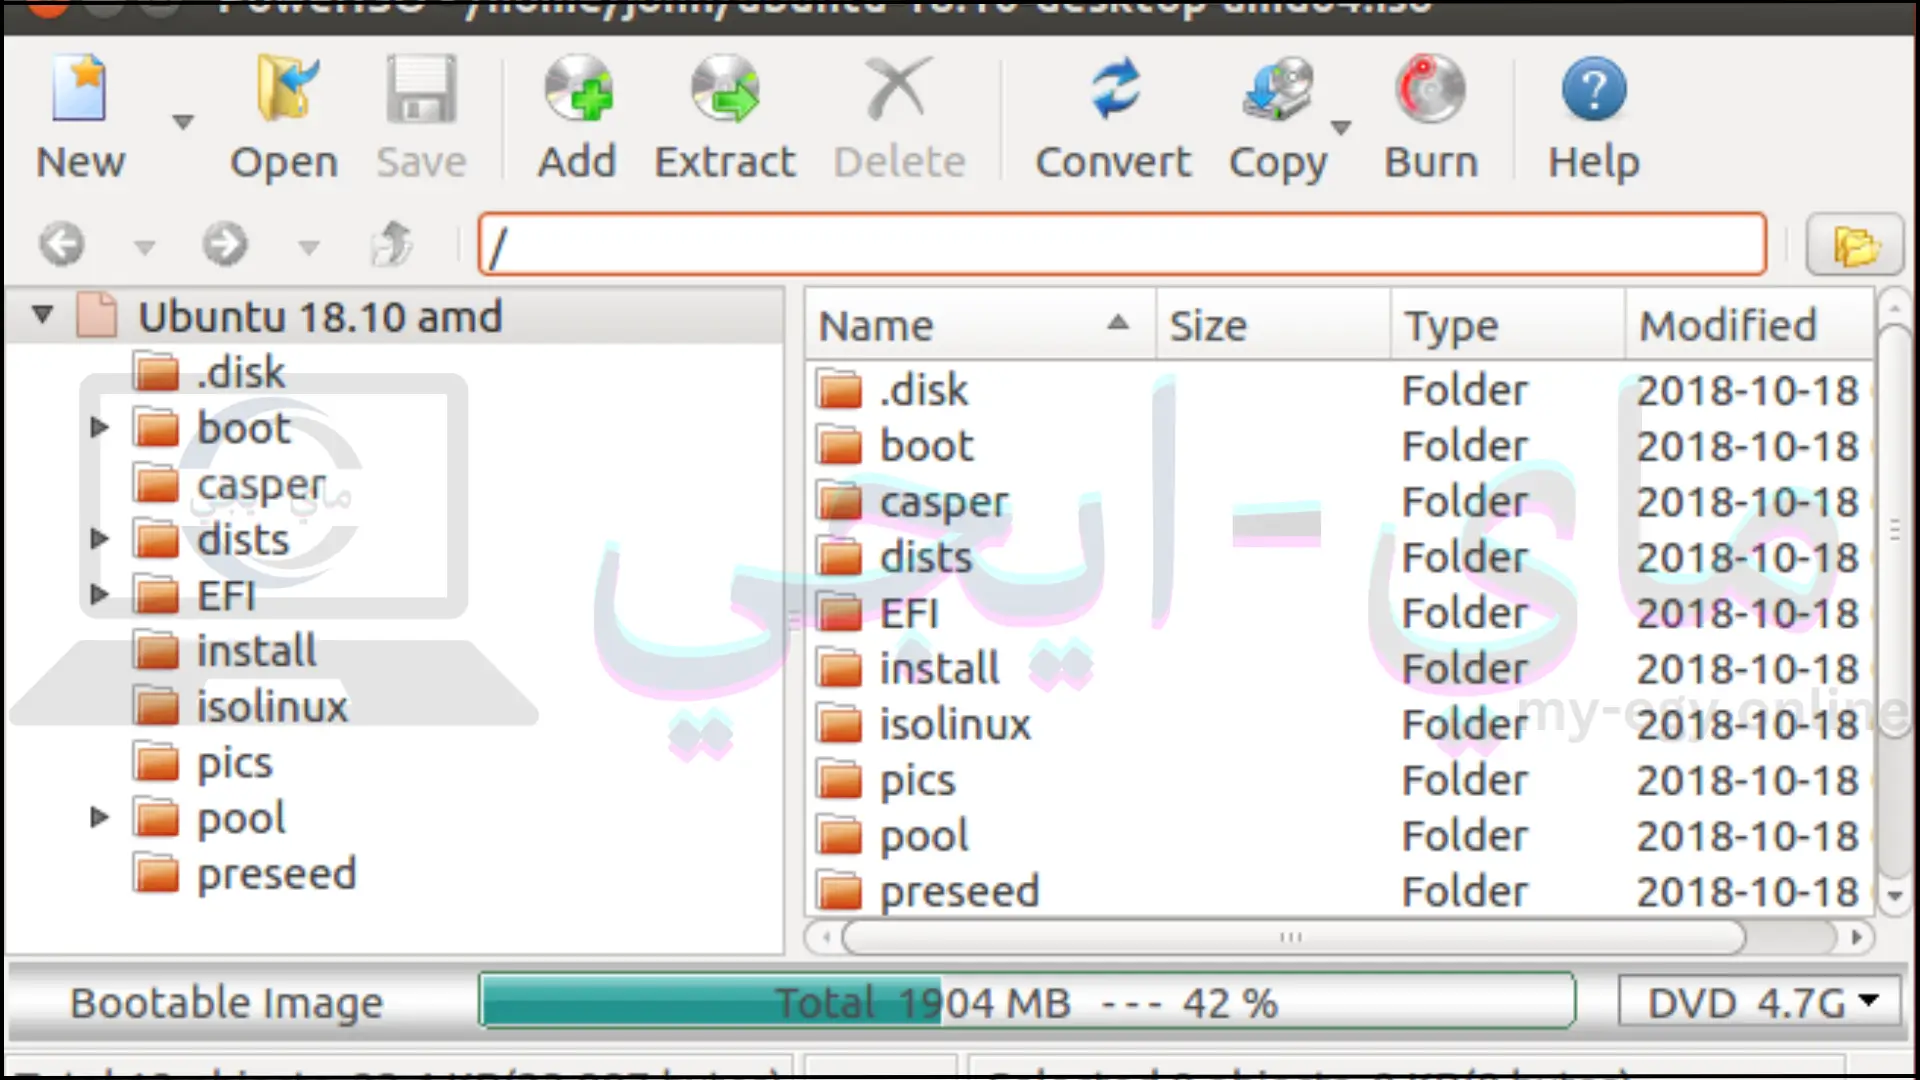Select preseed folder in the tree

coord(276,874)
